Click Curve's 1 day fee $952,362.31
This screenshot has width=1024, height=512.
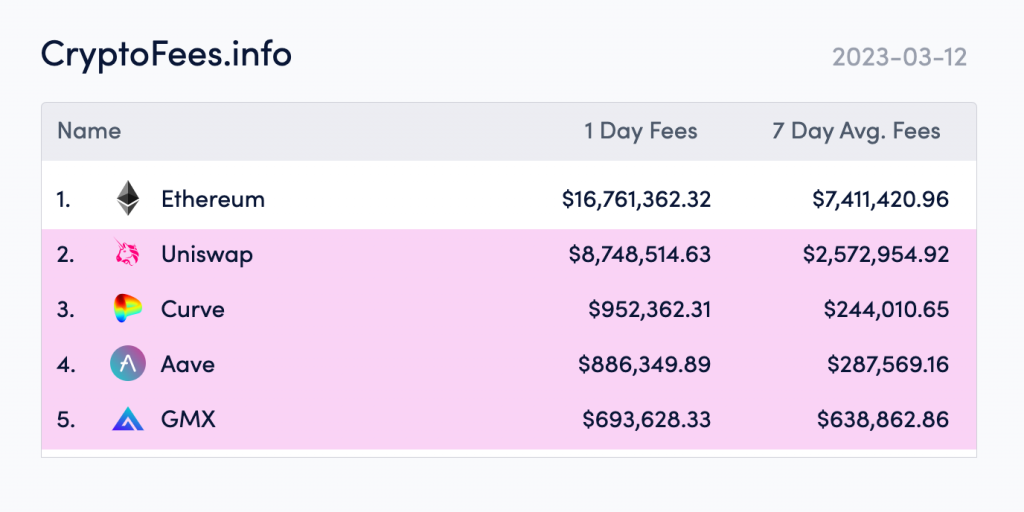click(x=649, y=309)
